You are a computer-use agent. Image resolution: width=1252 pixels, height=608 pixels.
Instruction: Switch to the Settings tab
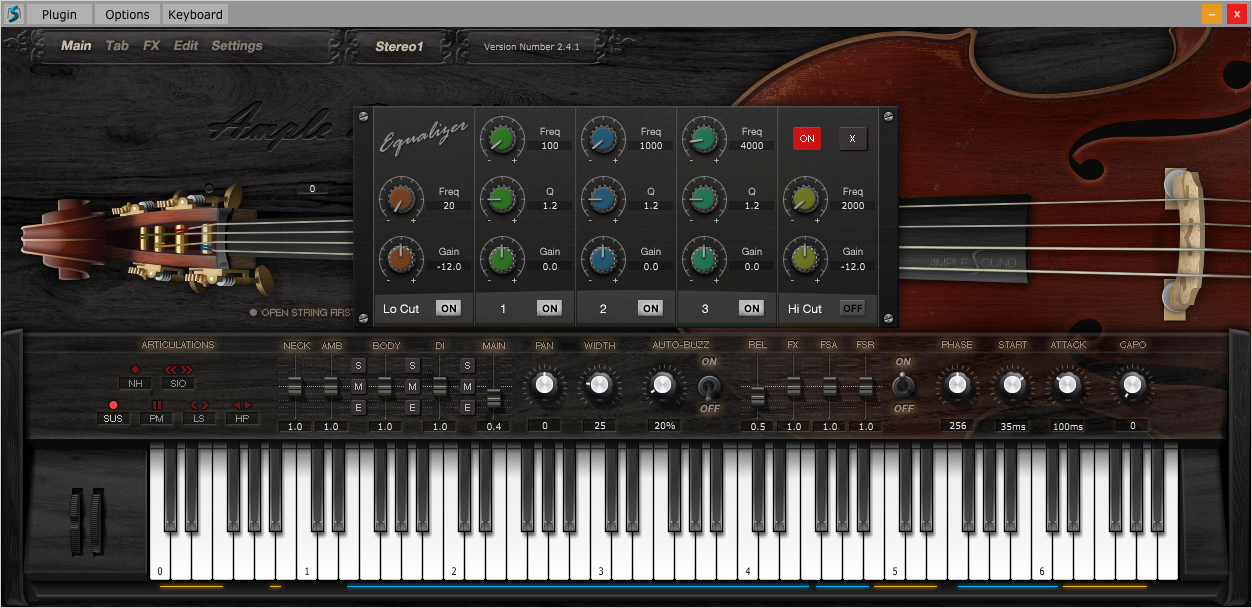pyautogui.click(x=237, y=46)
